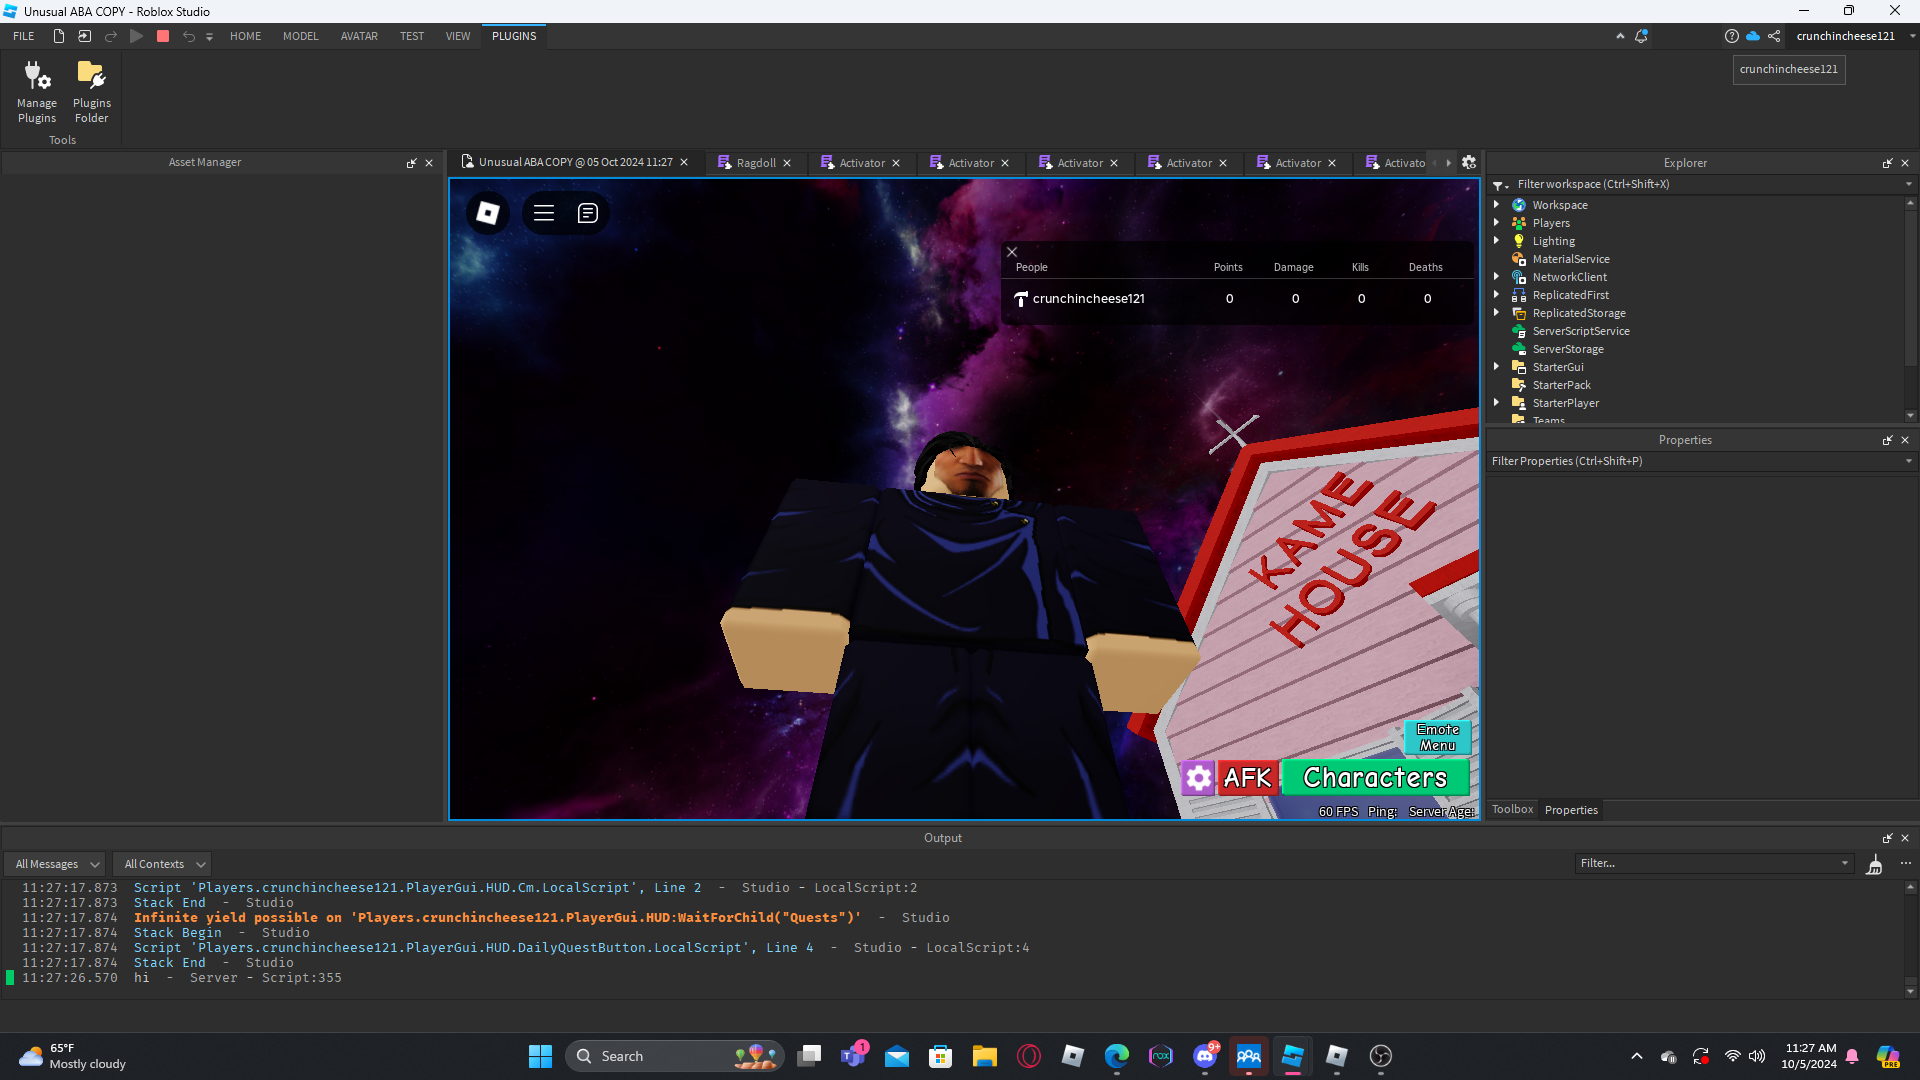Expand the Workspace tree node
1920x1080 pixels.
click(1497, 204)
